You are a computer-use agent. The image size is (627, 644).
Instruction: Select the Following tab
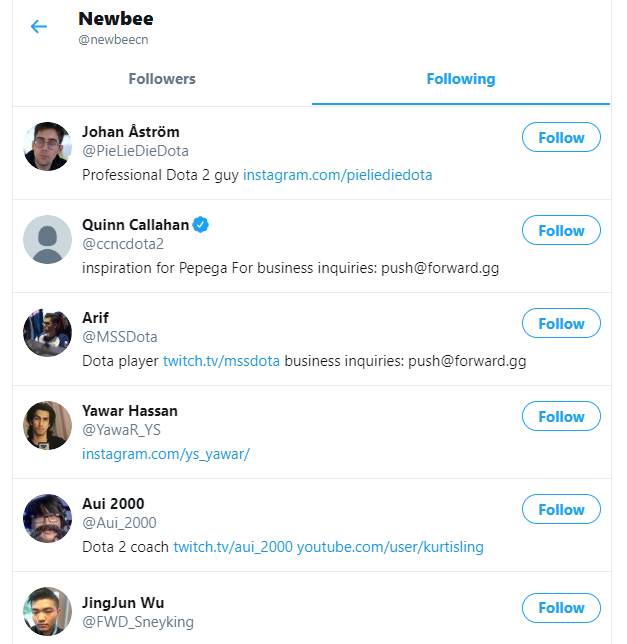tap(460, 79)
